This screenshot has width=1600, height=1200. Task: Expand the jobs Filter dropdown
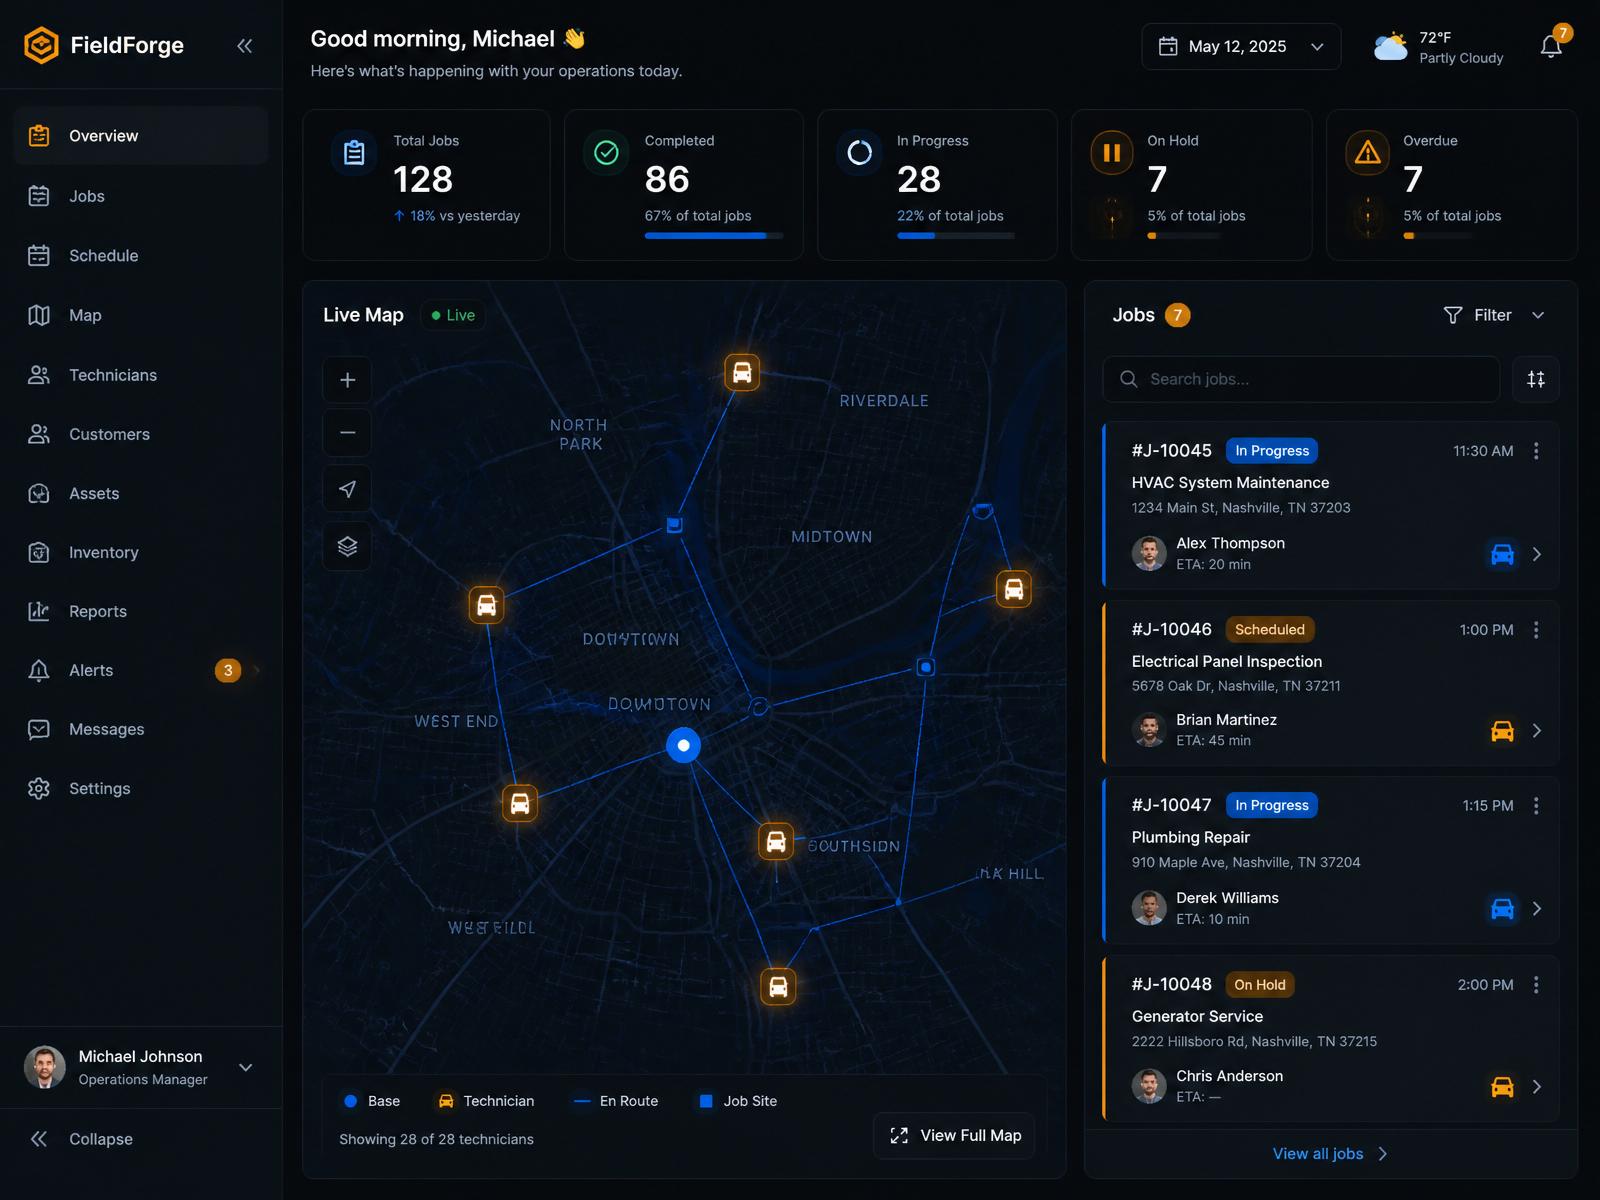tap(1494, 315)
